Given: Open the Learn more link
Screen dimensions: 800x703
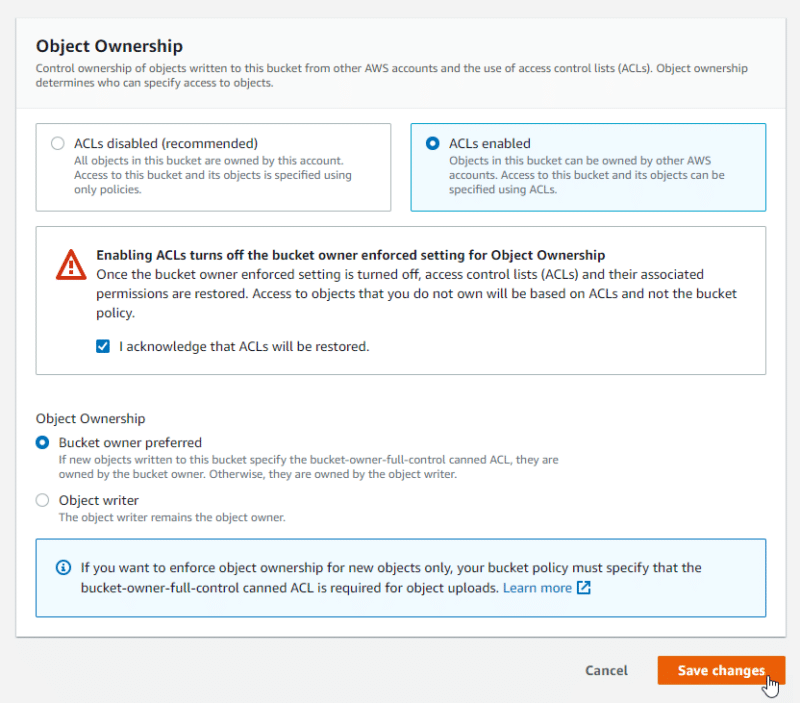Looking at the screenshot, I should (x=537, y=588).
